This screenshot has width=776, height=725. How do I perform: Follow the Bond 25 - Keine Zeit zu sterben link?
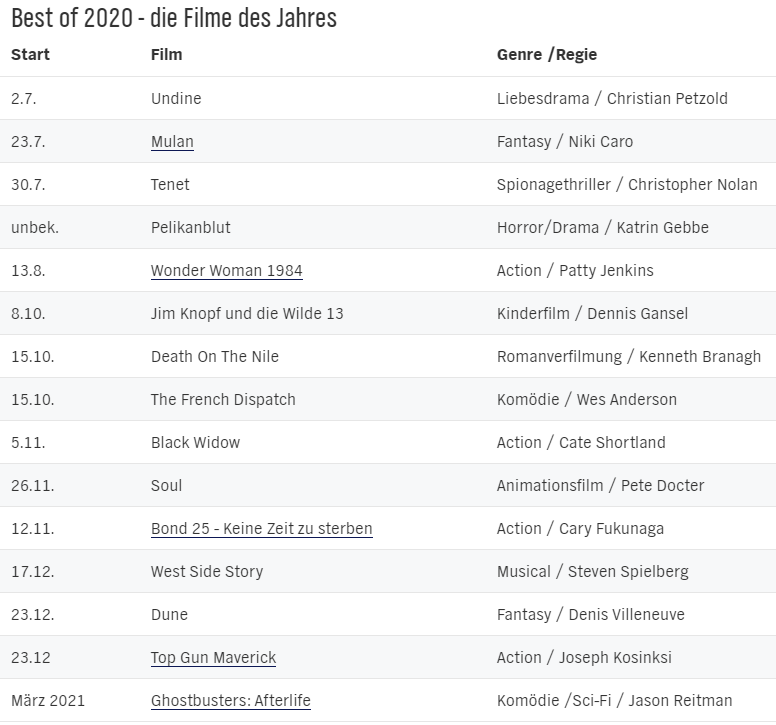[261, 529]
